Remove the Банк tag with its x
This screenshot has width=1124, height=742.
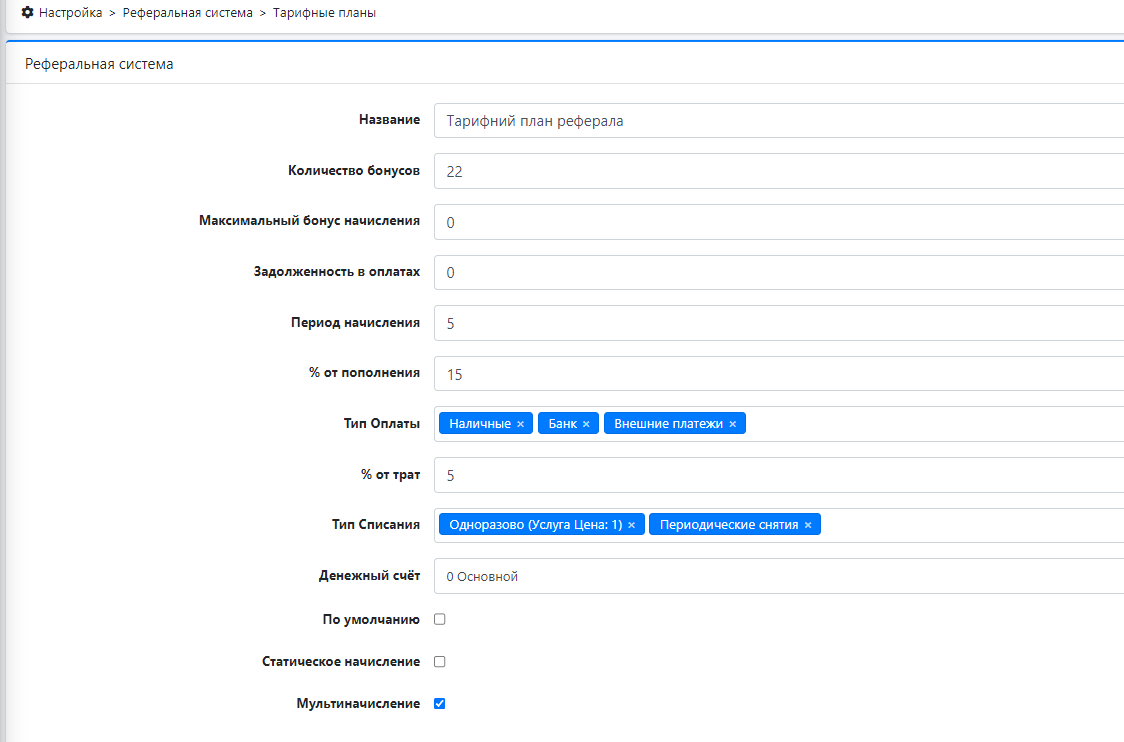586,424
